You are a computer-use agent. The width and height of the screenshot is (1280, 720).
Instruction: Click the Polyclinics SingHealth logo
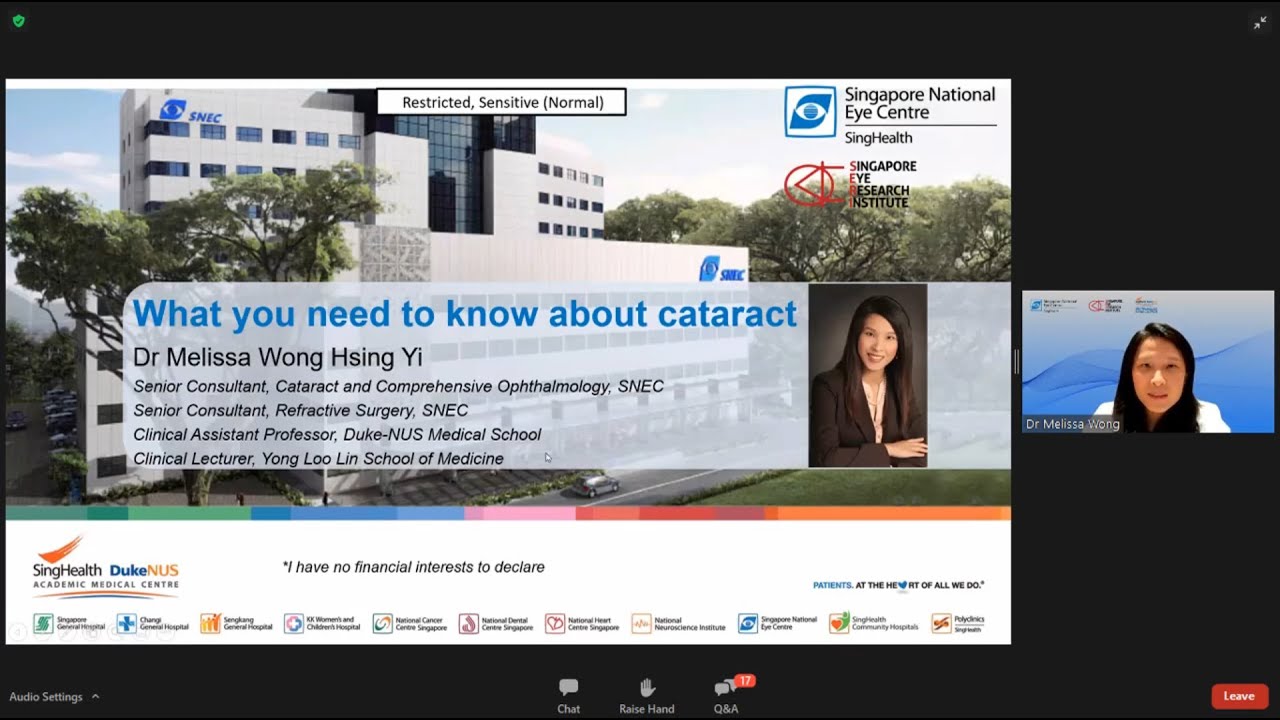[958, 624]
